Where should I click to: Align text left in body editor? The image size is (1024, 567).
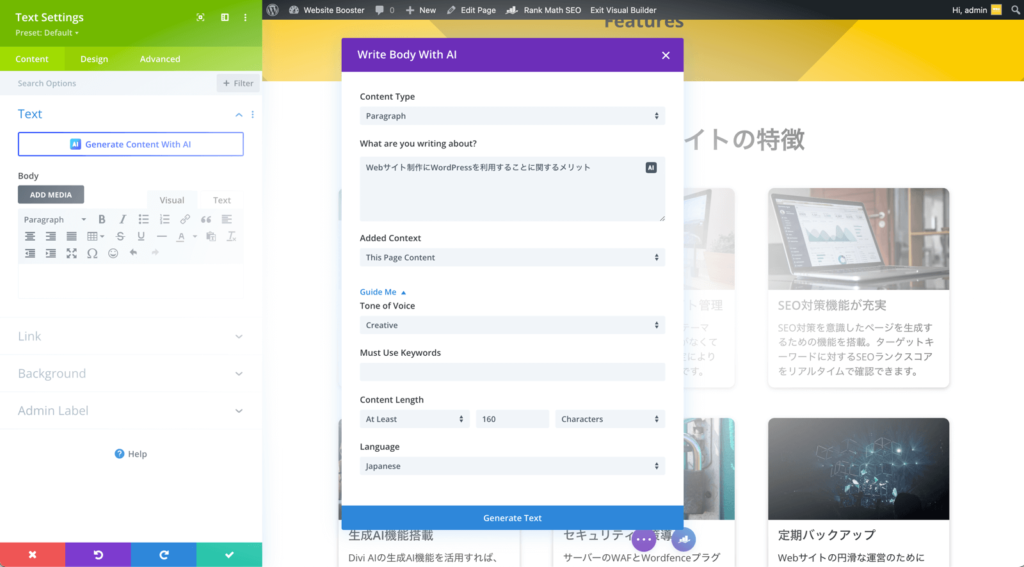[x=227, y=219]
